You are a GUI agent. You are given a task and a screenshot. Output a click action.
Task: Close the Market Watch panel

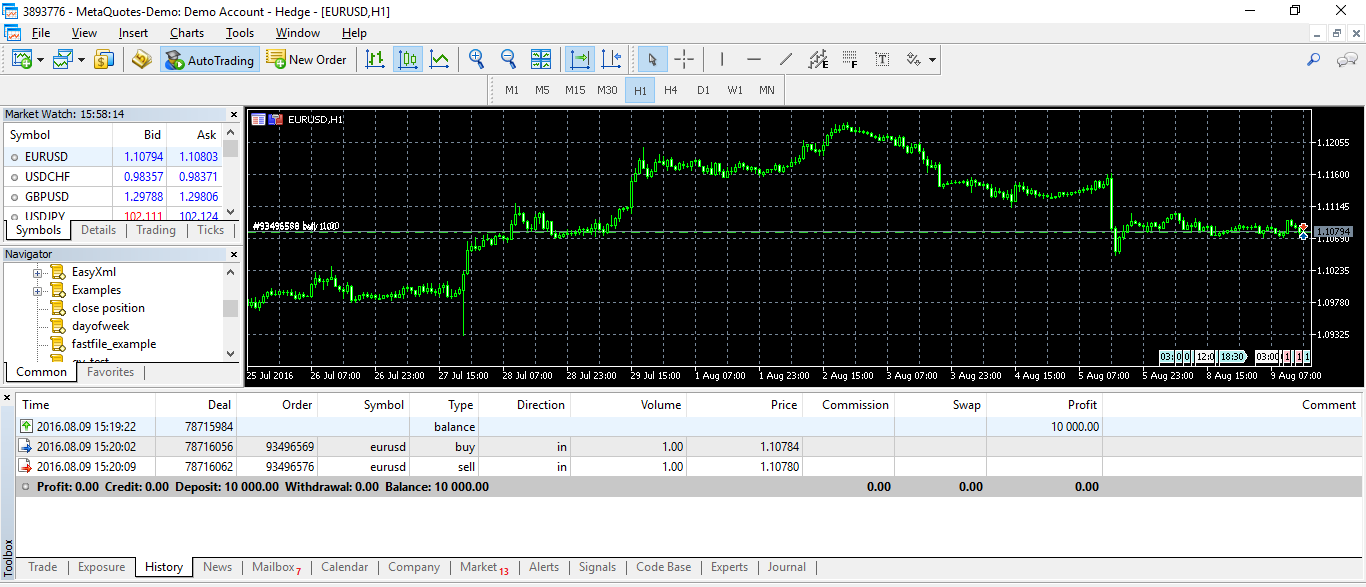234,115
